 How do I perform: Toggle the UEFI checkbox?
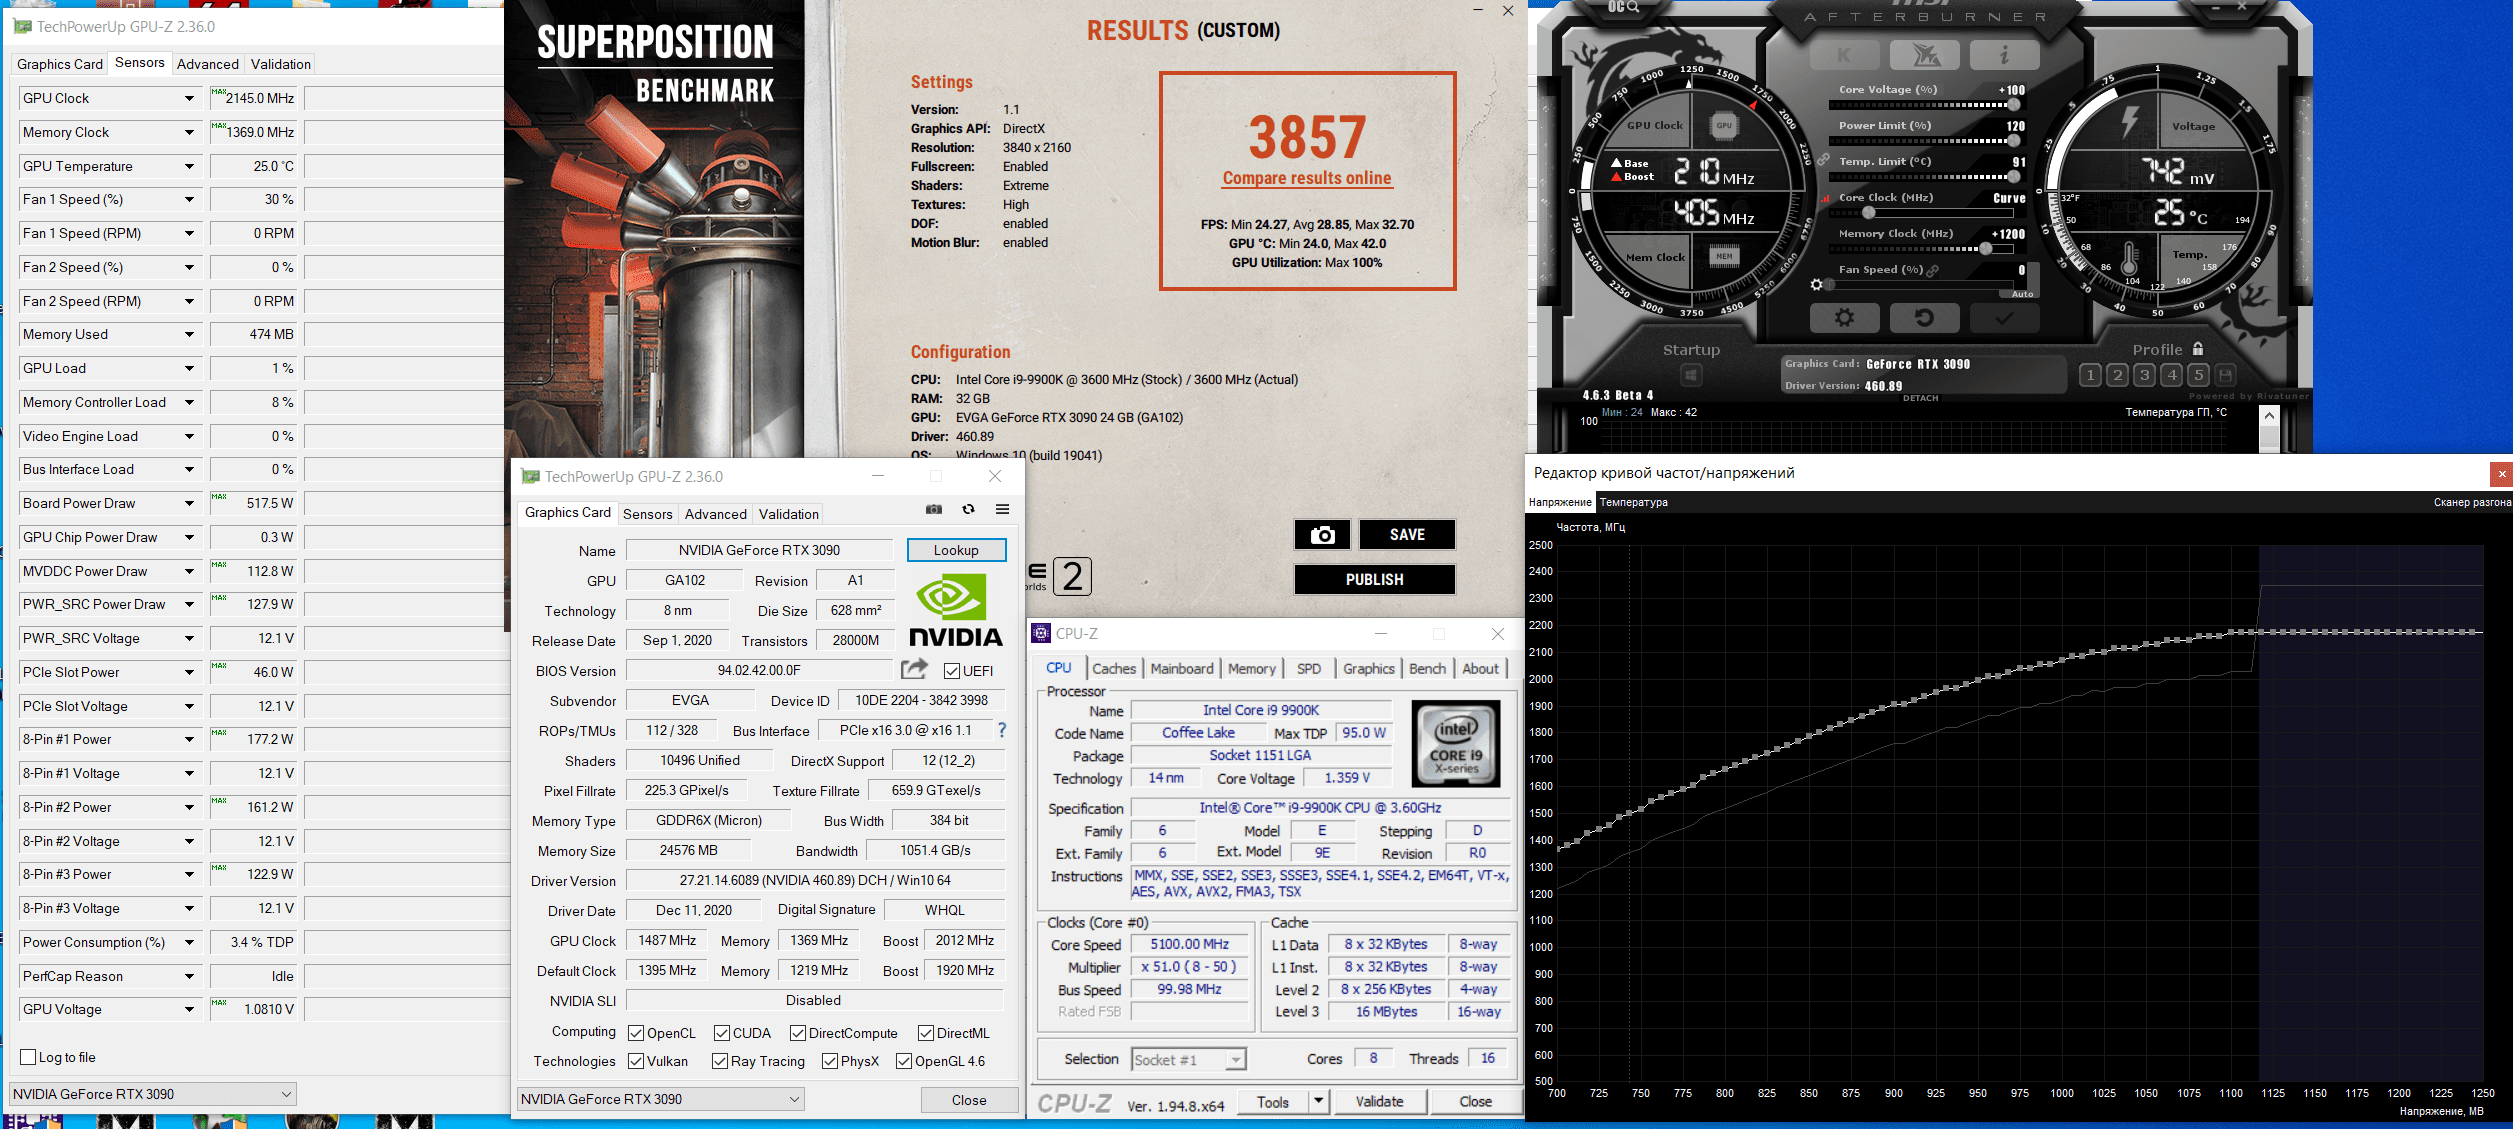tap(952, 671)
